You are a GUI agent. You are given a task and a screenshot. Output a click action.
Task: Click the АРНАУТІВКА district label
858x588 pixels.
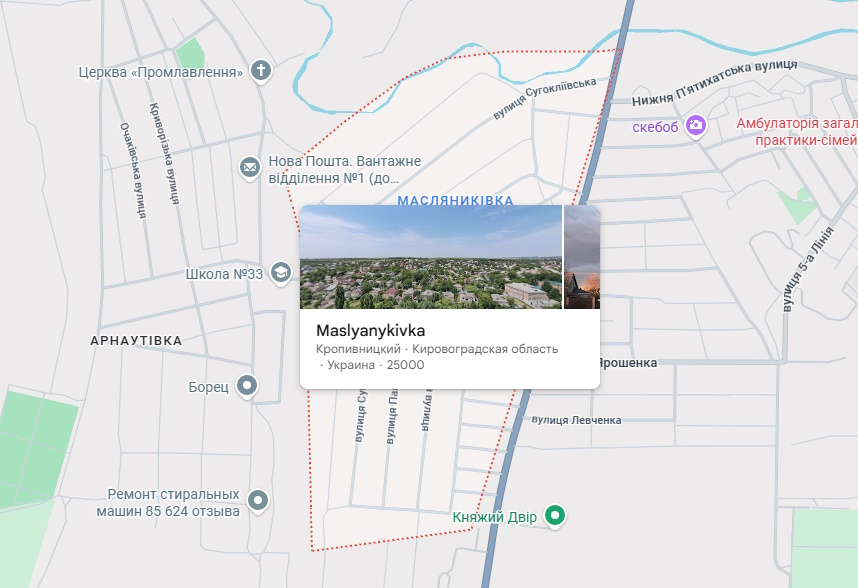pos(136,341)
